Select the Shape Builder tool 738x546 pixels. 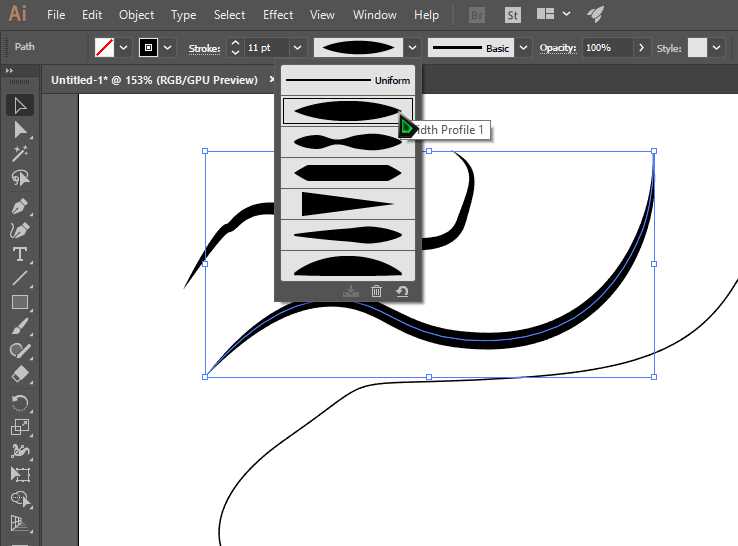20,499
